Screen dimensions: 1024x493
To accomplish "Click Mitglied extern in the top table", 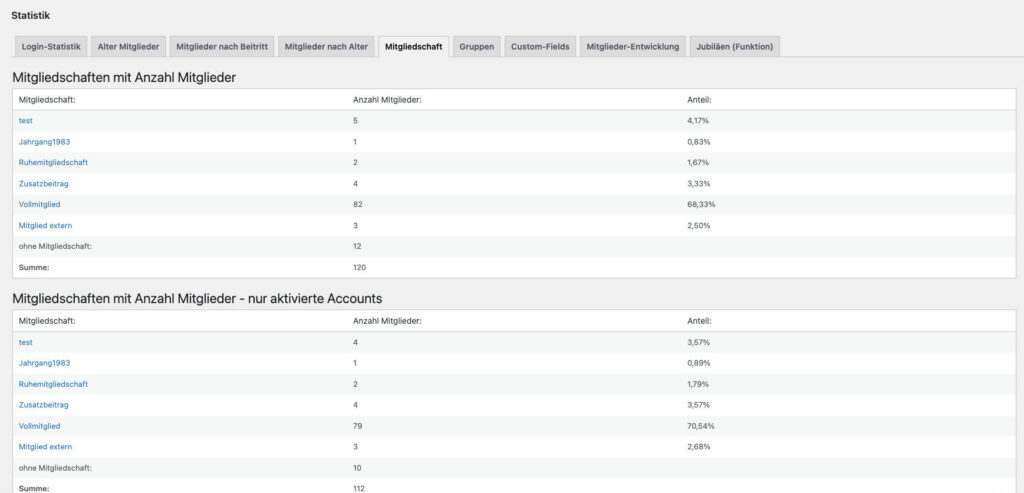I will click(x=45, y=226).
